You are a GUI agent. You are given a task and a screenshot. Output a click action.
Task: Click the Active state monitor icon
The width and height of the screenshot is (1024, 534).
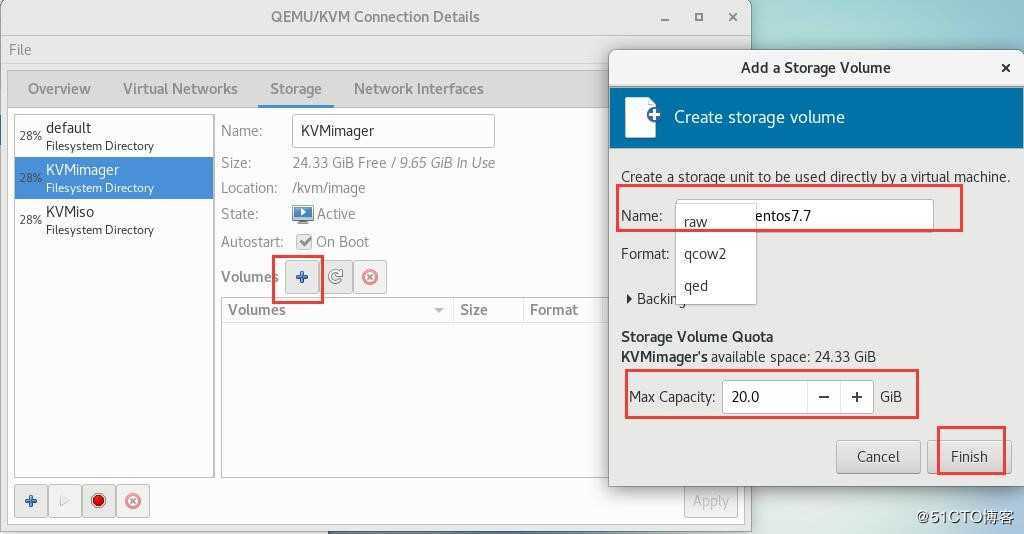click(302, 213)
